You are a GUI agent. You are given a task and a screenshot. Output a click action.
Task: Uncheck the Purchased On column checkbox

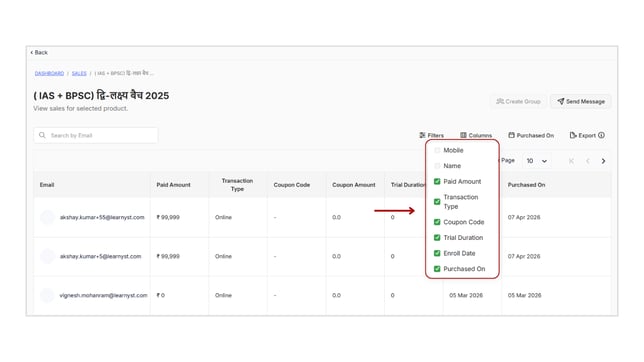point(437,269)
